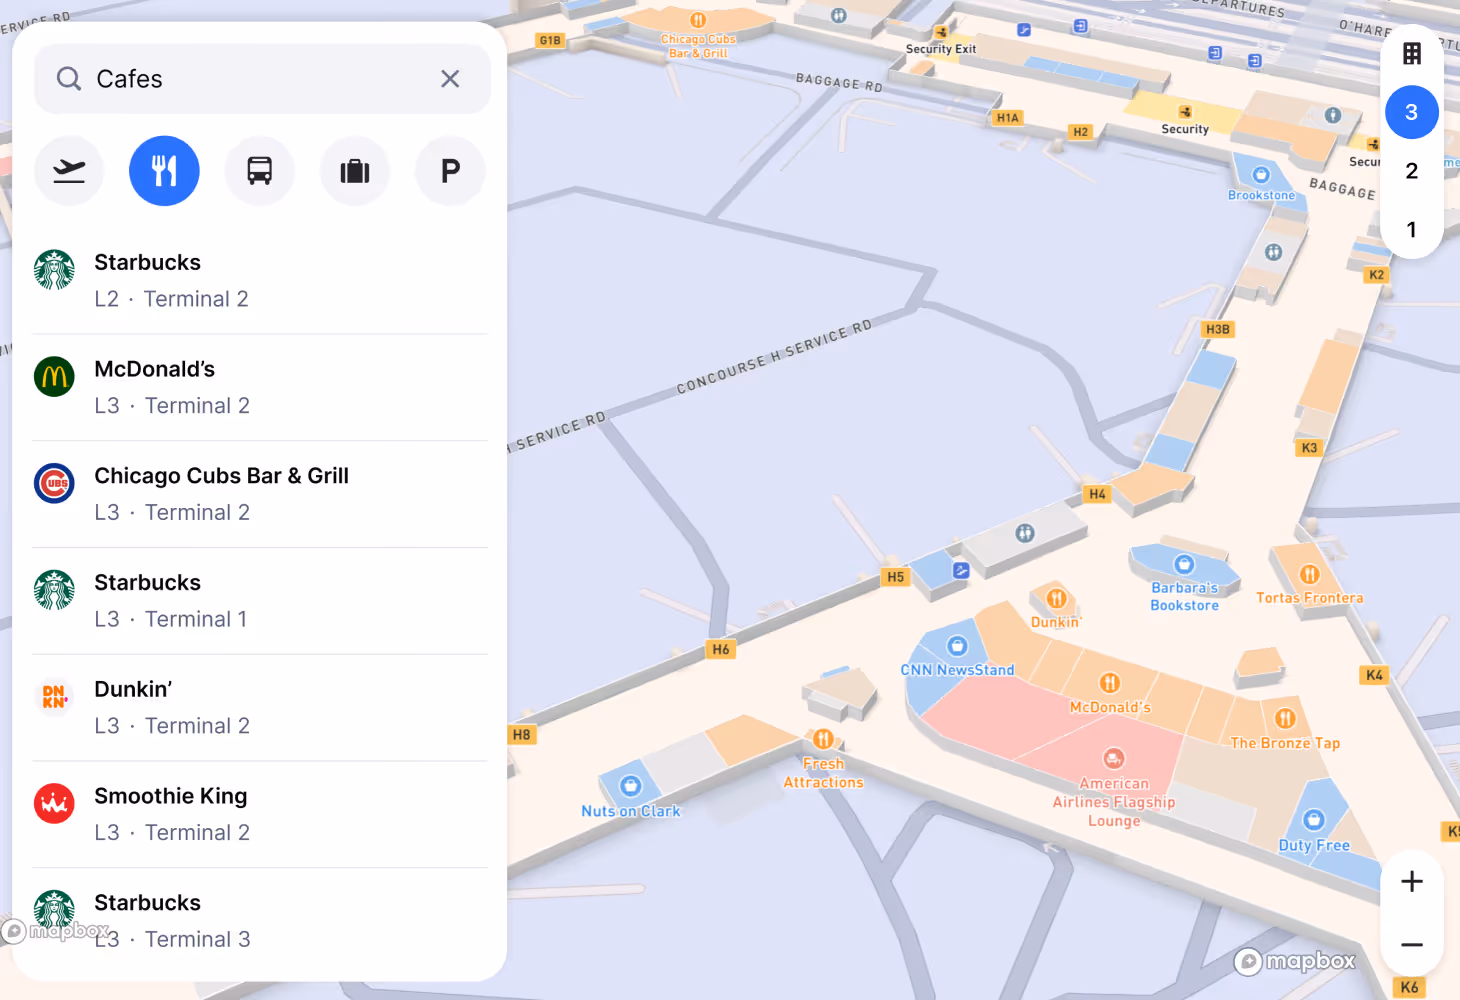Click gate H8 label on map
This screenshot has height=1000, width=1460.
click(x=521, y=734)
